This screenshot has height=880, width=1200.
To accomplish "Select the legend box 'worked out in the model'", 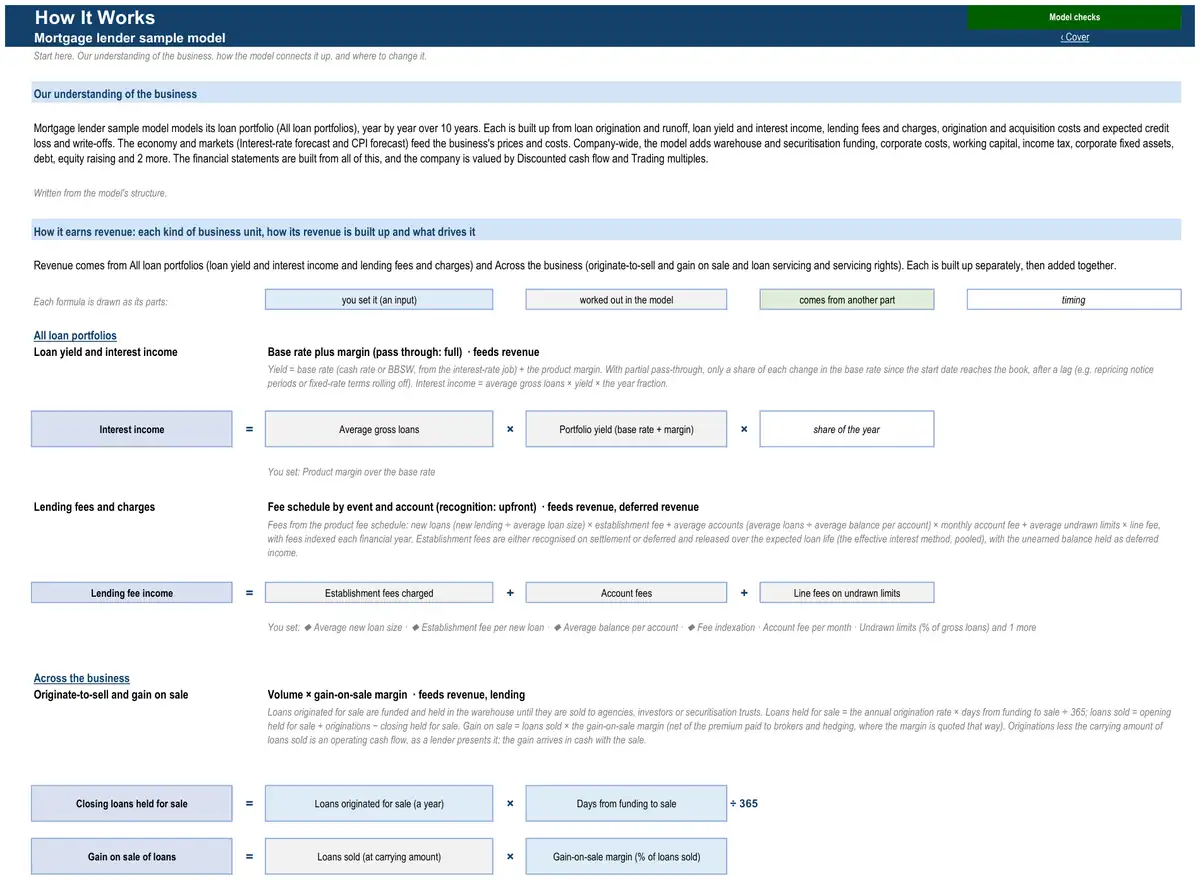I will click(x=626, y=300).
